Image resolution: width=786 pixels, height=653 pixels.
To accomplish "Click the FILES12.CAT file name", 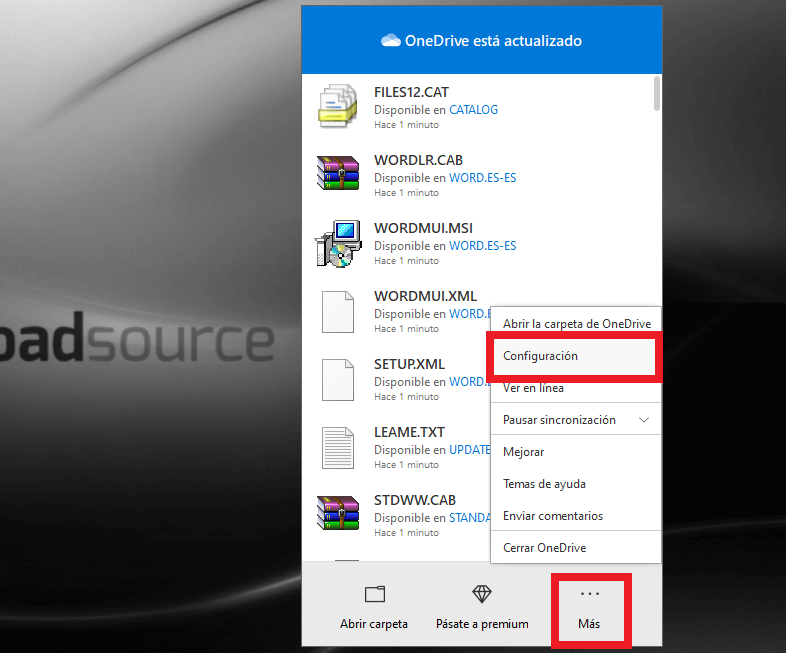I will [x=412, y=92].
